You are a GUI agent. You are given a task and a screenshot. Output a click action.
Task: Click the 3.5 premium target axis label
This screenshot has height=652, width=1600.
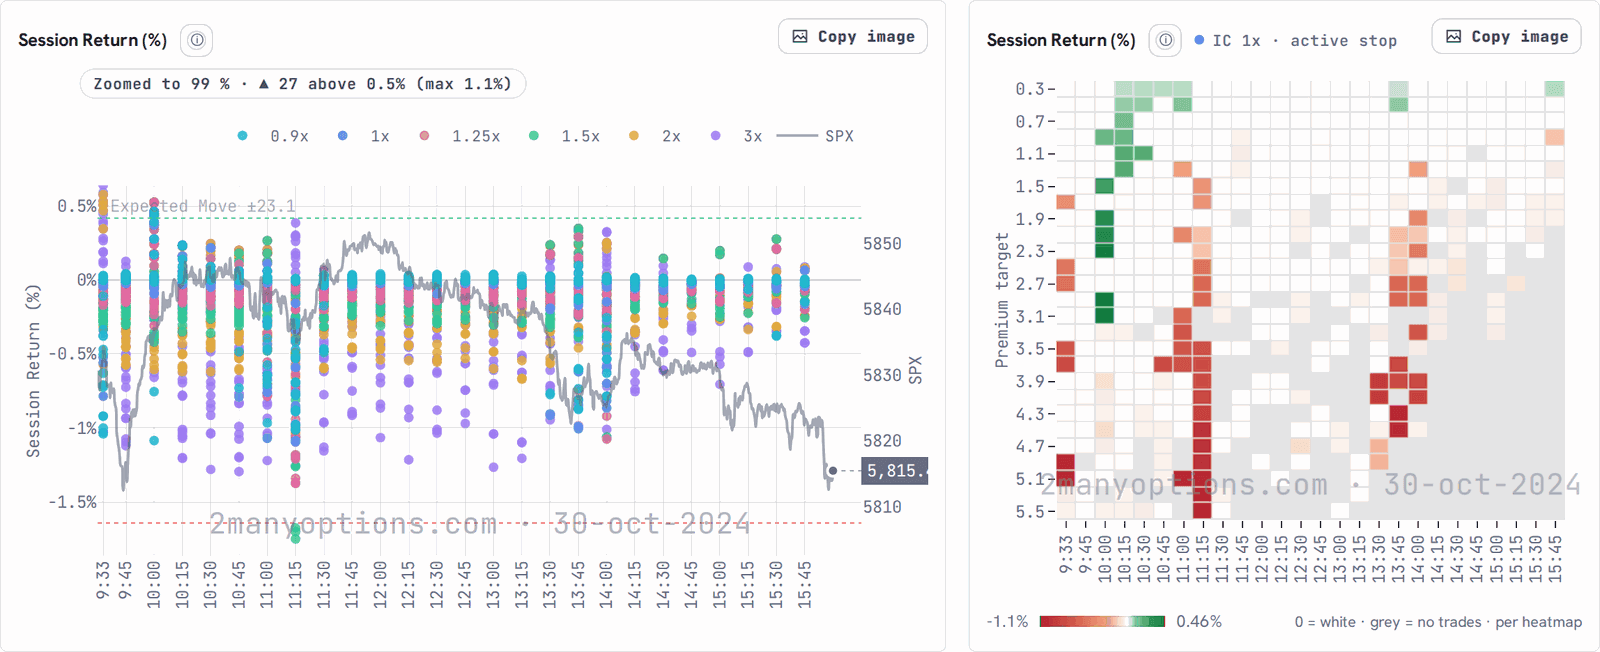tap(1029, 349)
